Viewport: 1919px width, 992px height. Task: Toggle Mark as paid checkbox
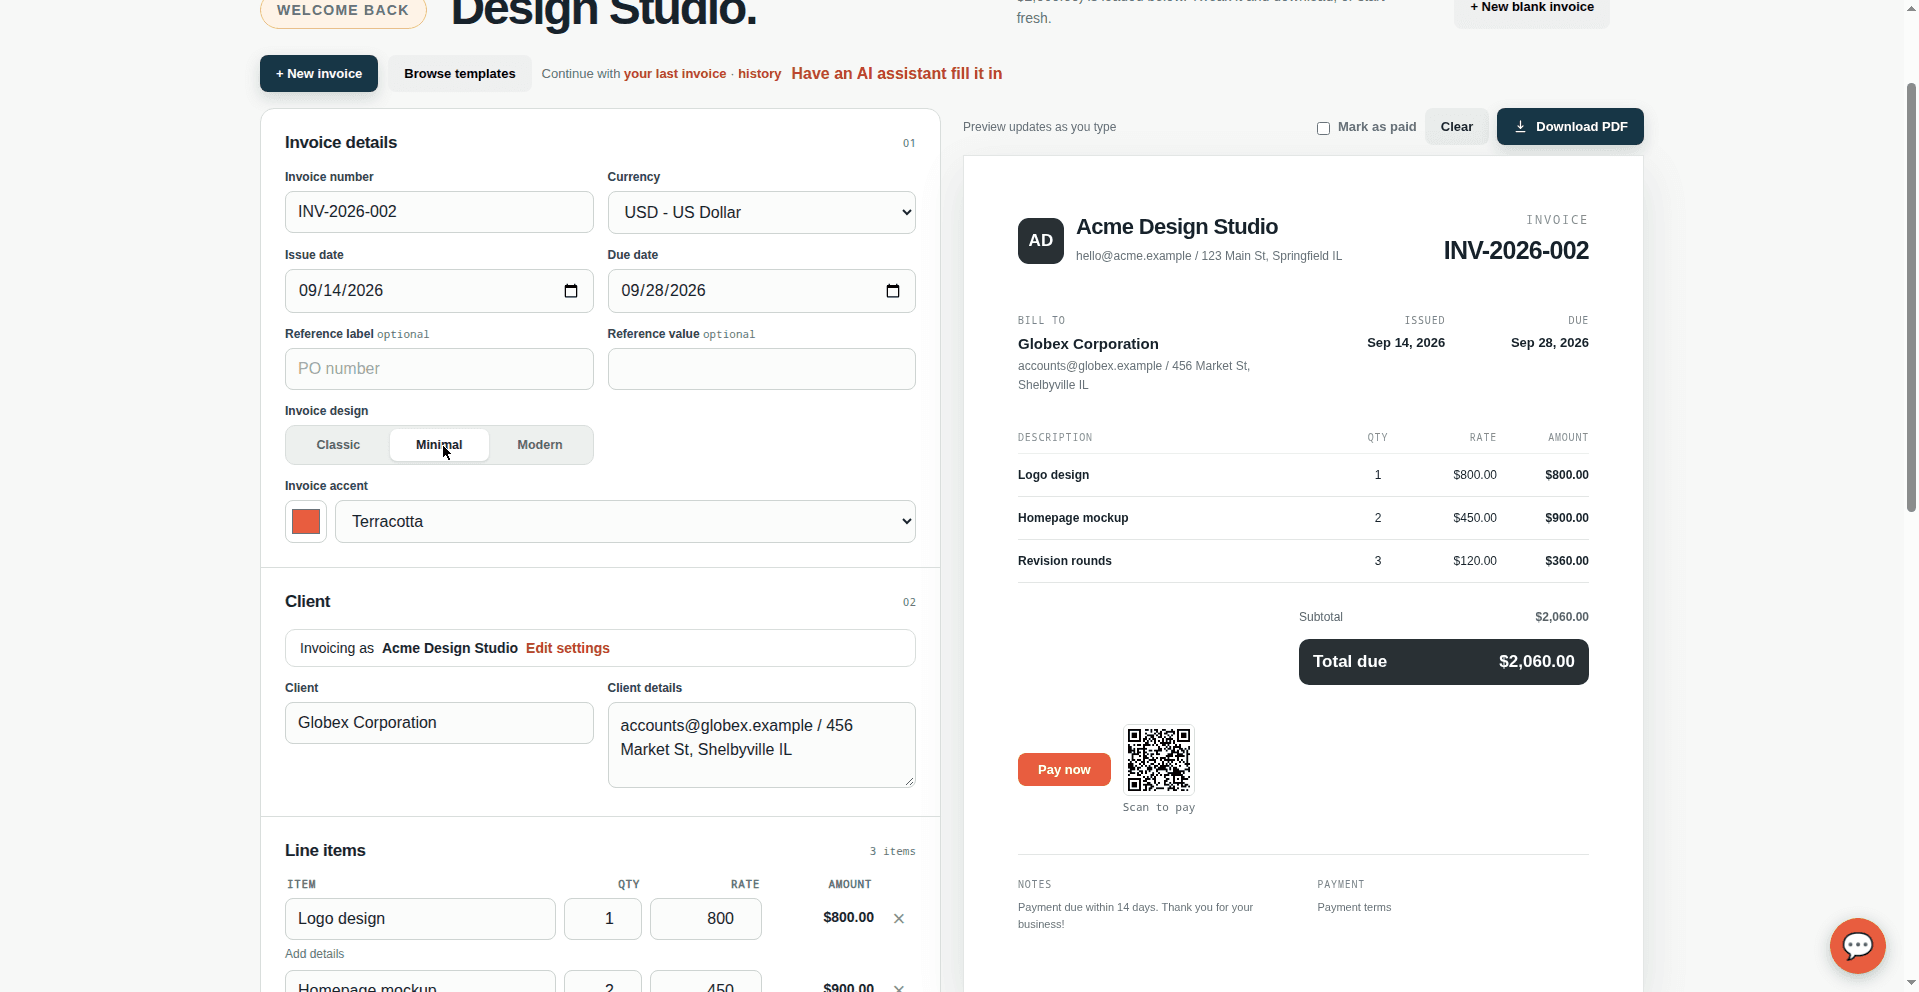[x=1323, y=128]
